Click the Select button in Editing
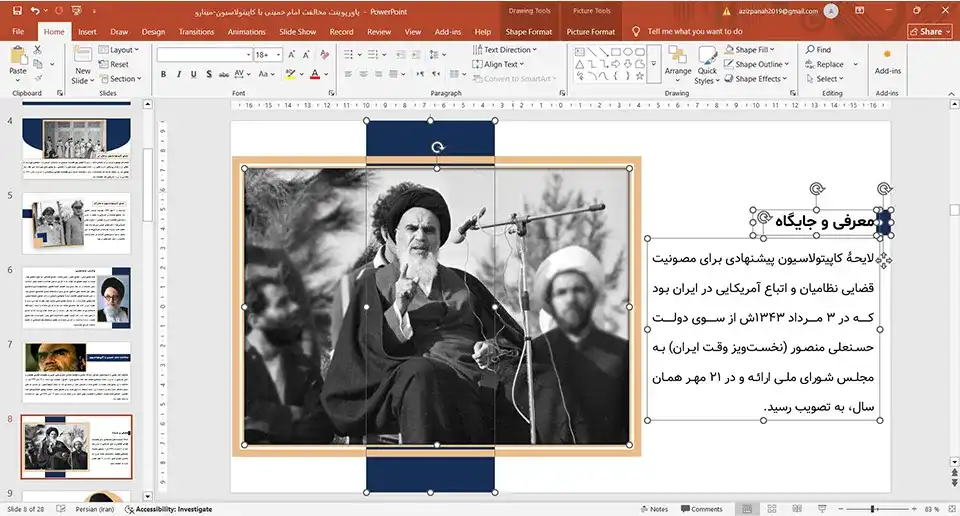This screenshot has width=960, height=516. pyautogui.click(x=825, y=78)
